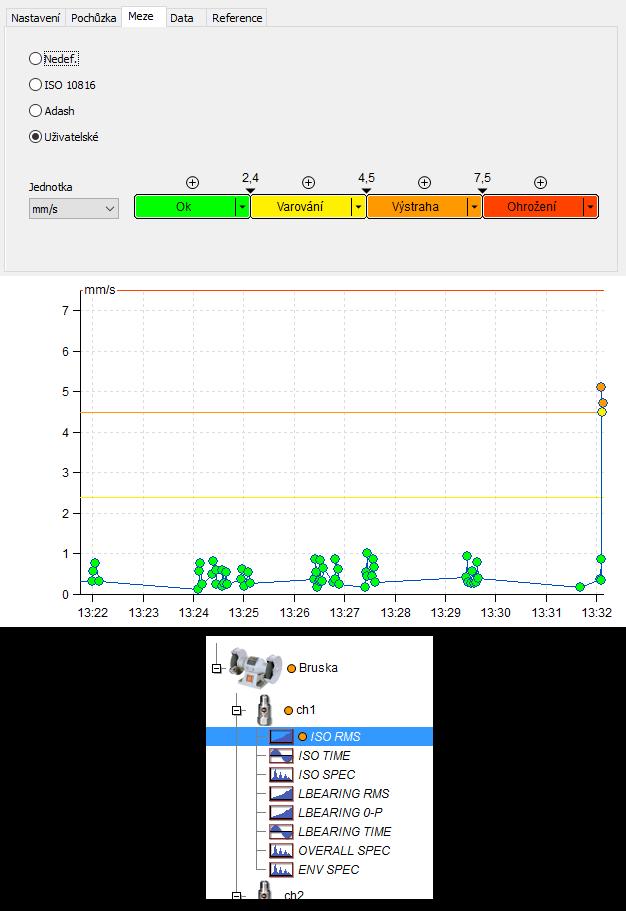Select the ISO RMS measurement
Viewport: 626px width, 911px height.
point(335,737)
